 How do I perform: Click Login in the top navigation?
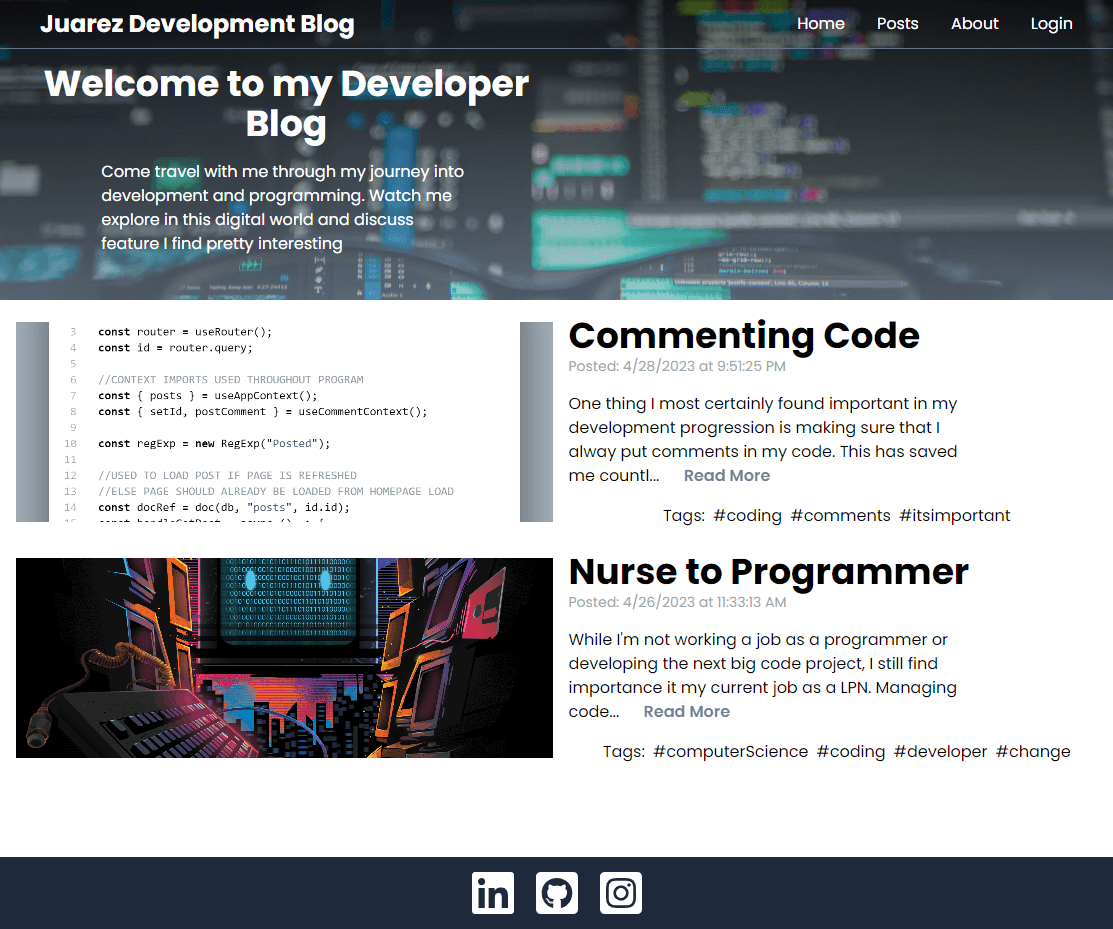tap(1051, 24)
